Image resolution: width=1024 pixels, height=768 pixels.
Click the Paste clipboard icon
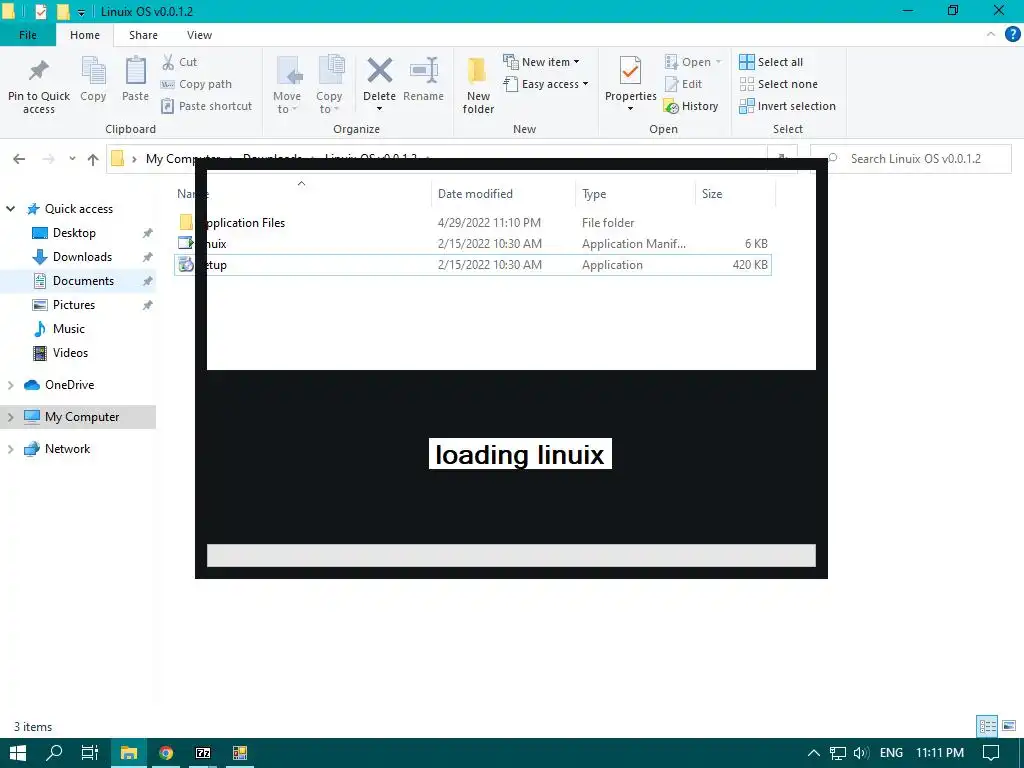pyautogui.click(x=135, y=71)
